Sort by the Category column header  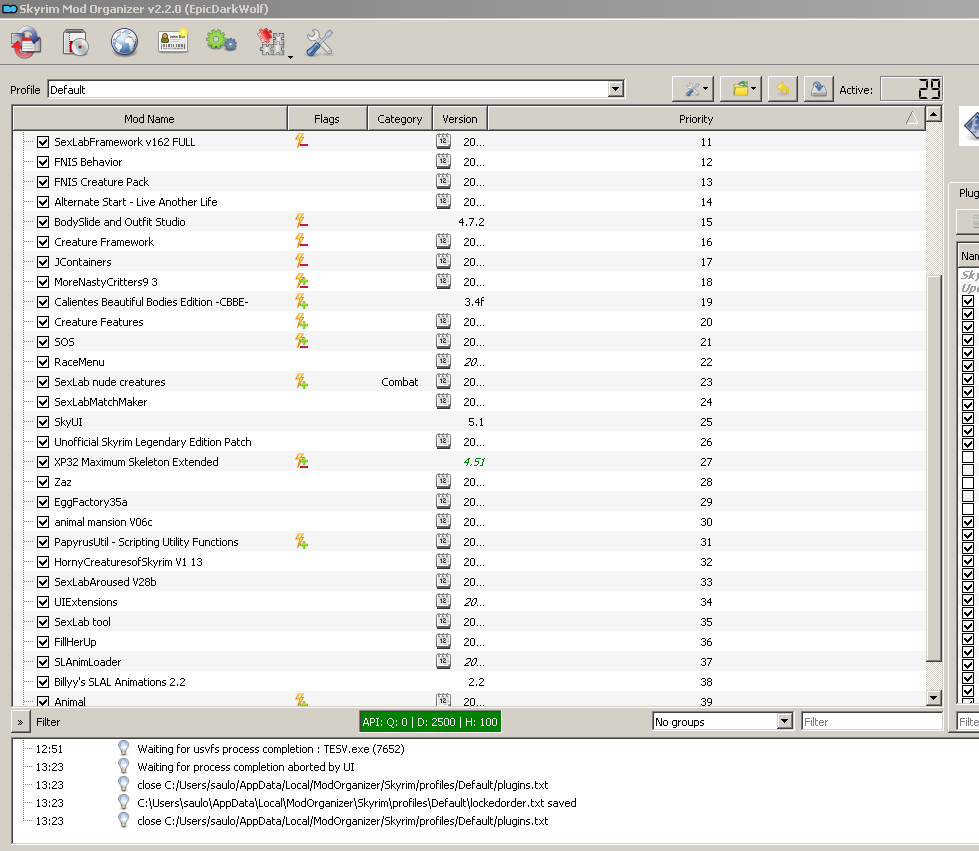coord(400,119)
